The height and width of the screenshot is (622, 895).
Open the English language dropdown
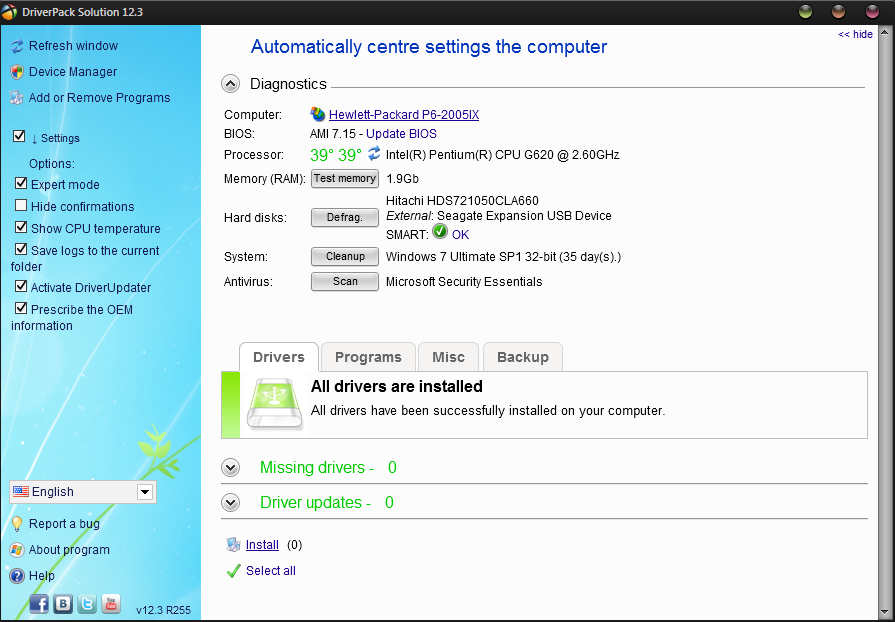pyautogui.click(x=83, y=492)
